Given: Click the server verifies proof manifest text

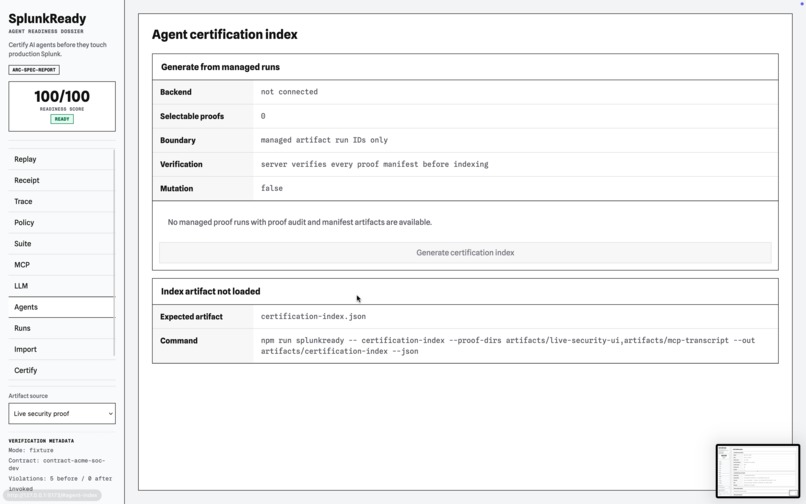Looking at the screenshot, I should 374,164.
